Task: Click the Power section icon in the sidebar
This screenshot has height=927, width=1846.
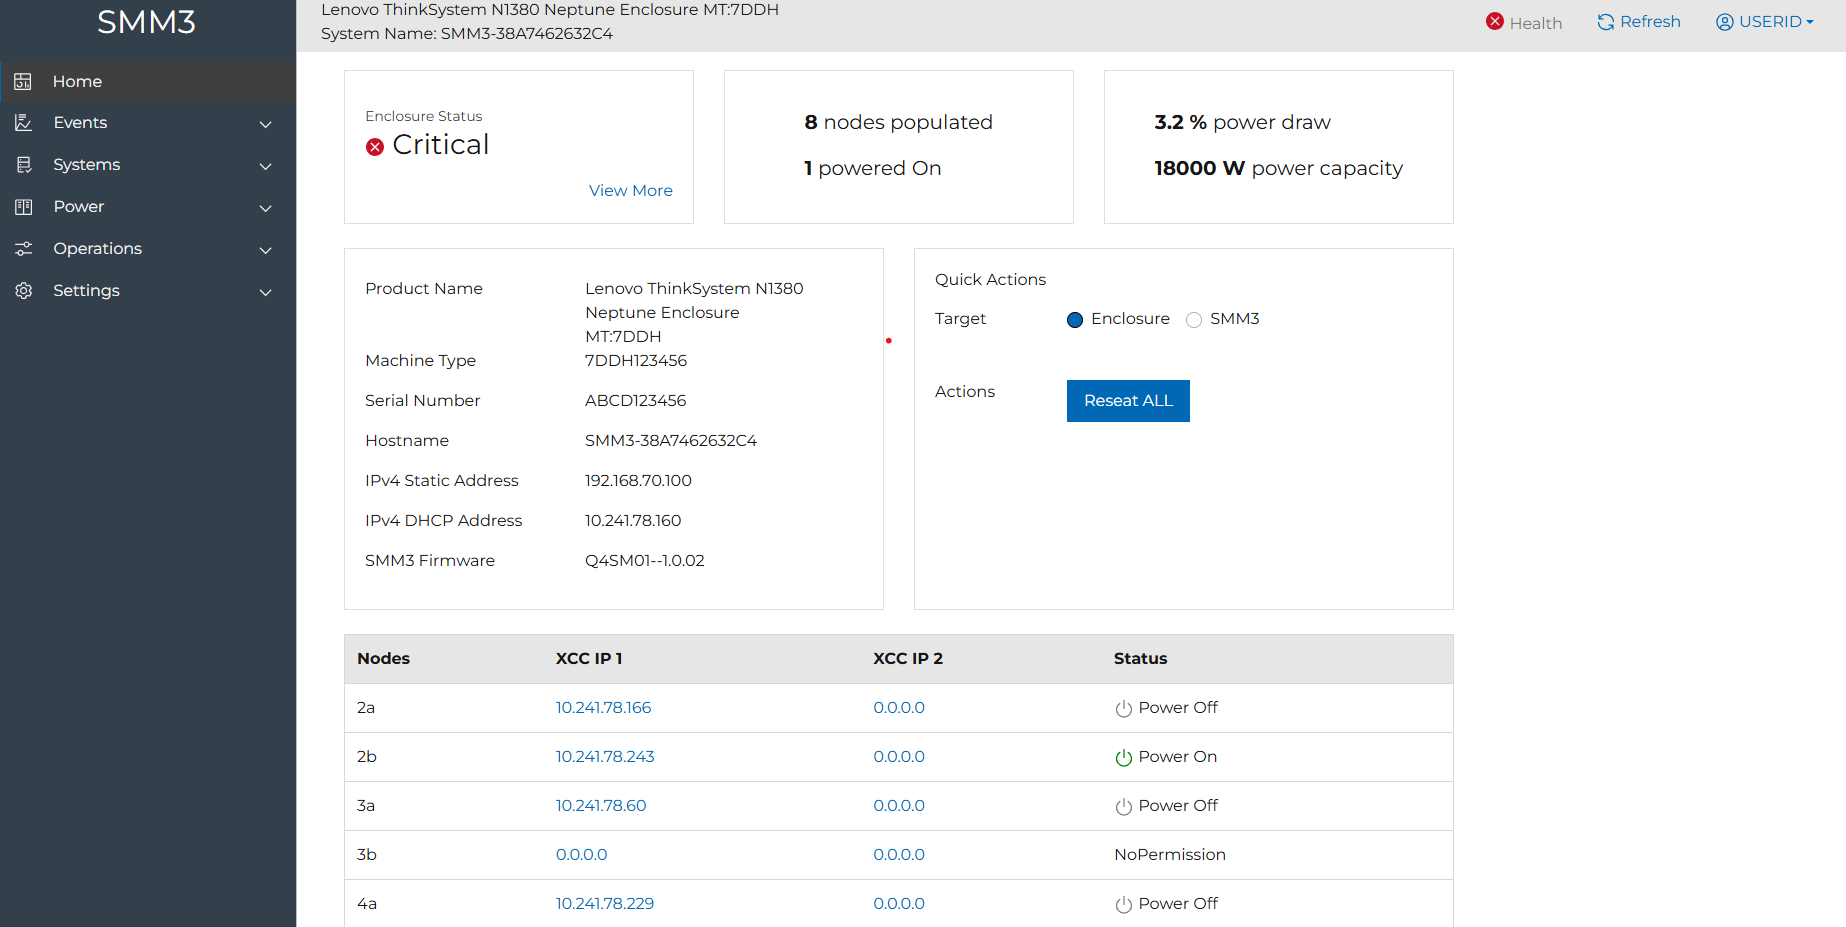Action: pyautogui.click(x=22, y=206)
